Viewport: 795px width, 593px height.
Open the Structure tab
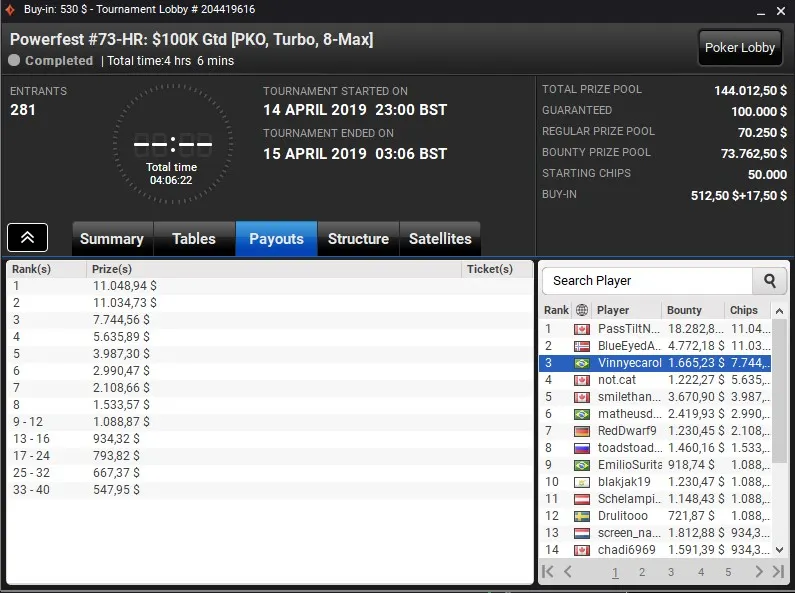click(x=358, y=239)
